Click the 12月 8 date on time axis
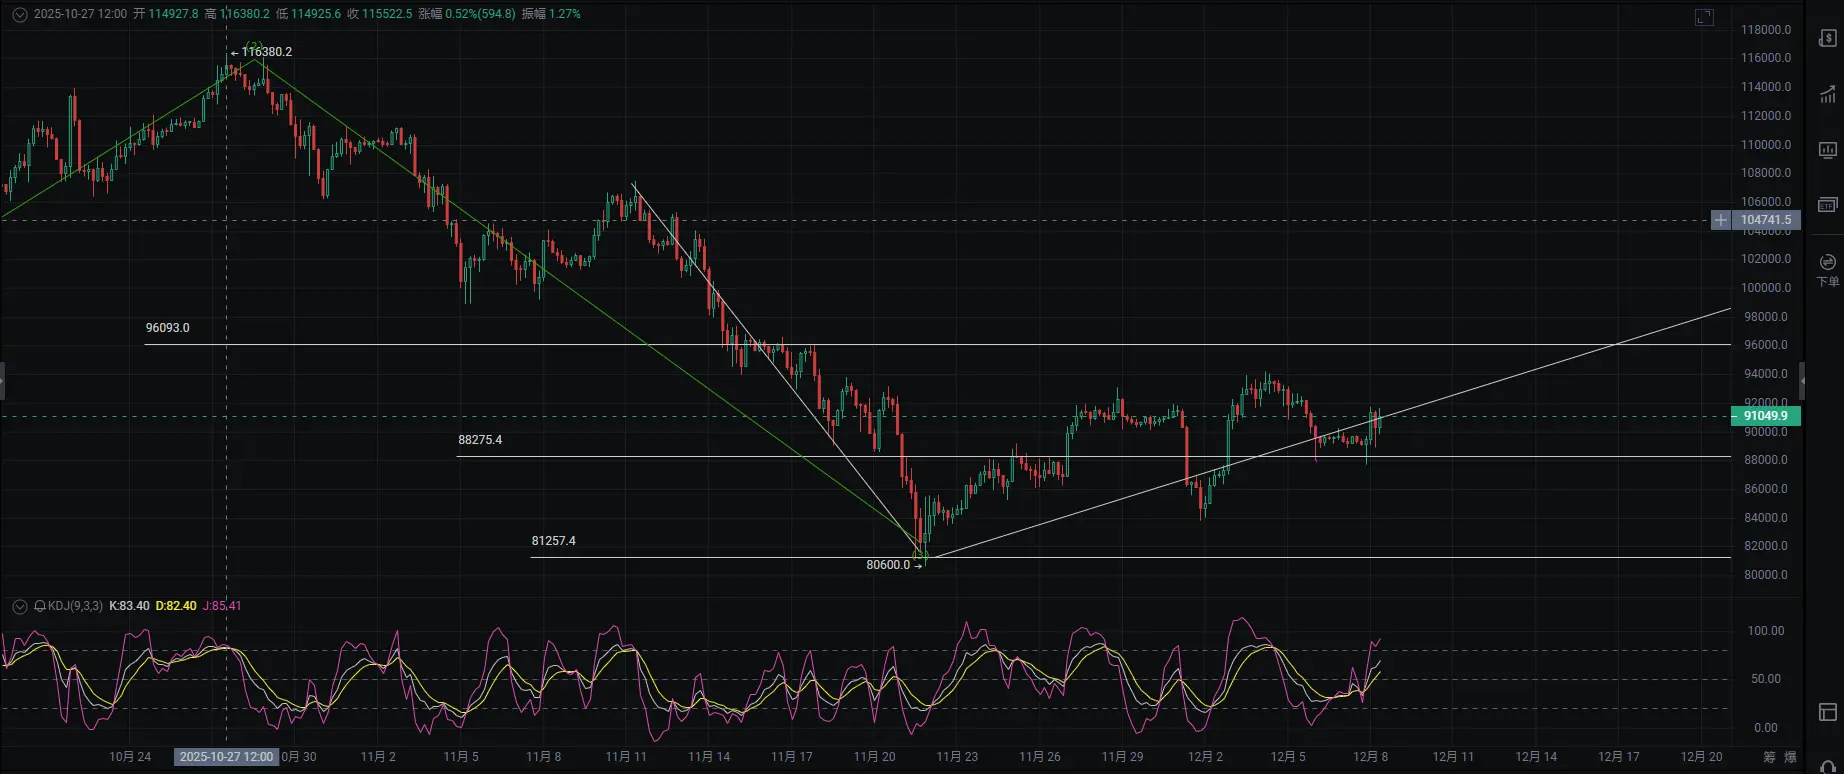This screenshot has width=1844, height=774. pos(1370,757)
